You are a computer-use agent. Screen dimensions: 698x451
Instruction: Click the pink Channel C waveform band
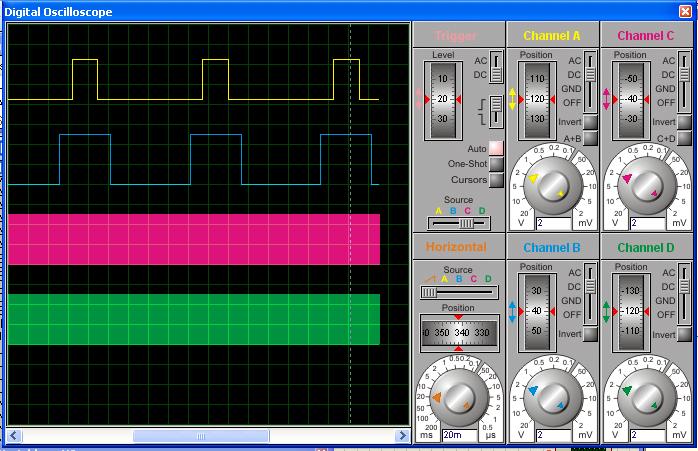pyautogui.click(x=194, y=240)
